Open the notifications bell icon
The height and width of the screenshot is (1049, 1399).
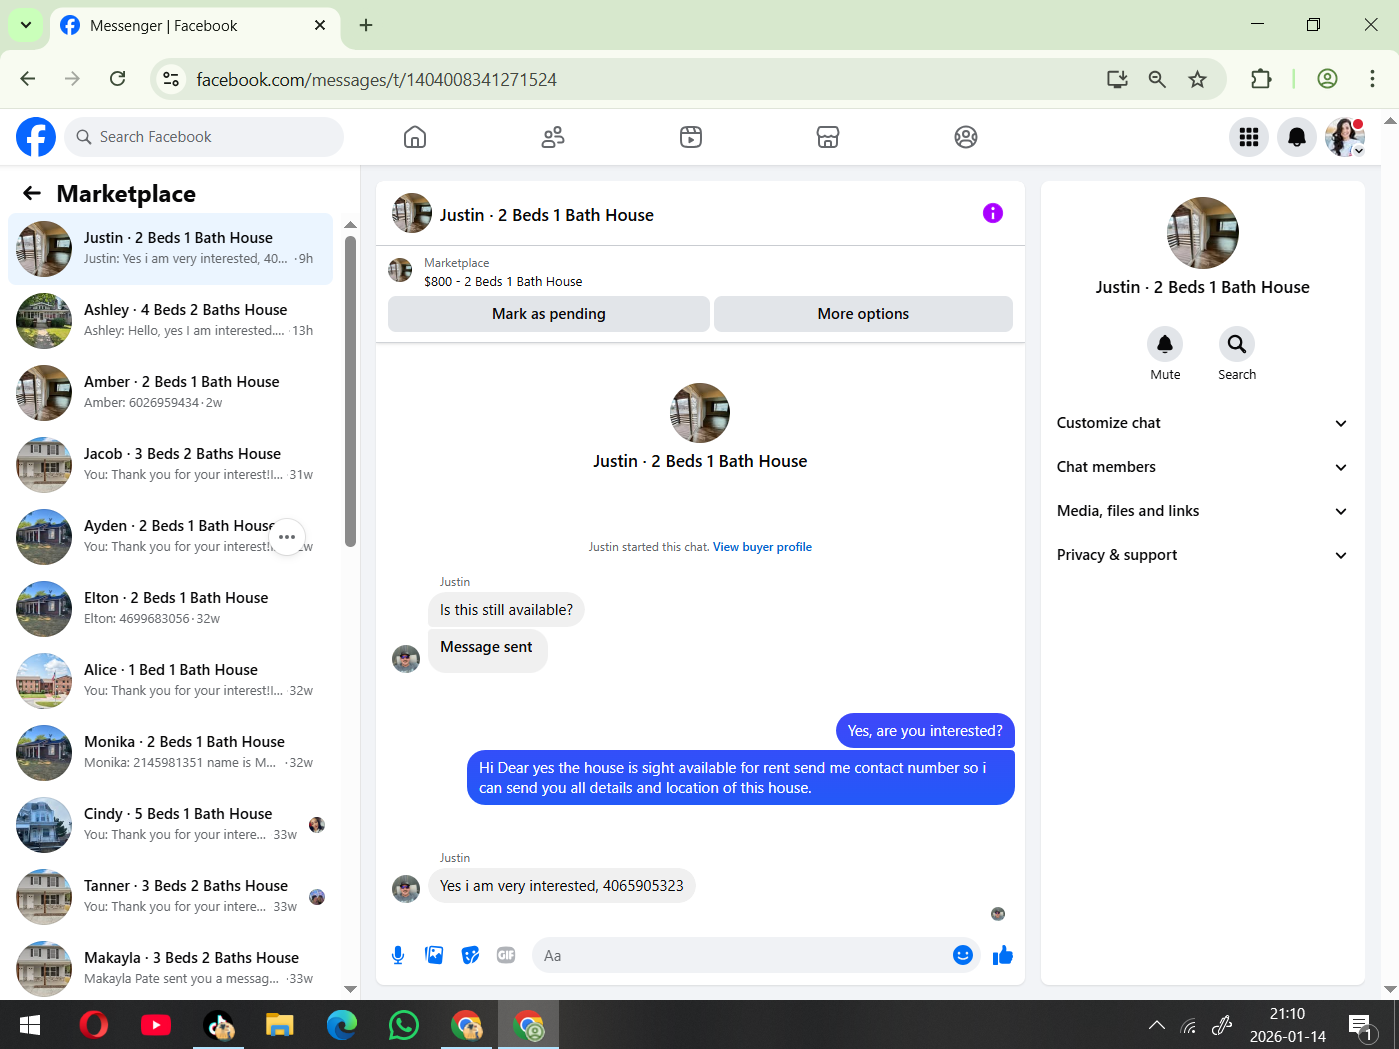click(x=1297, y=137)
